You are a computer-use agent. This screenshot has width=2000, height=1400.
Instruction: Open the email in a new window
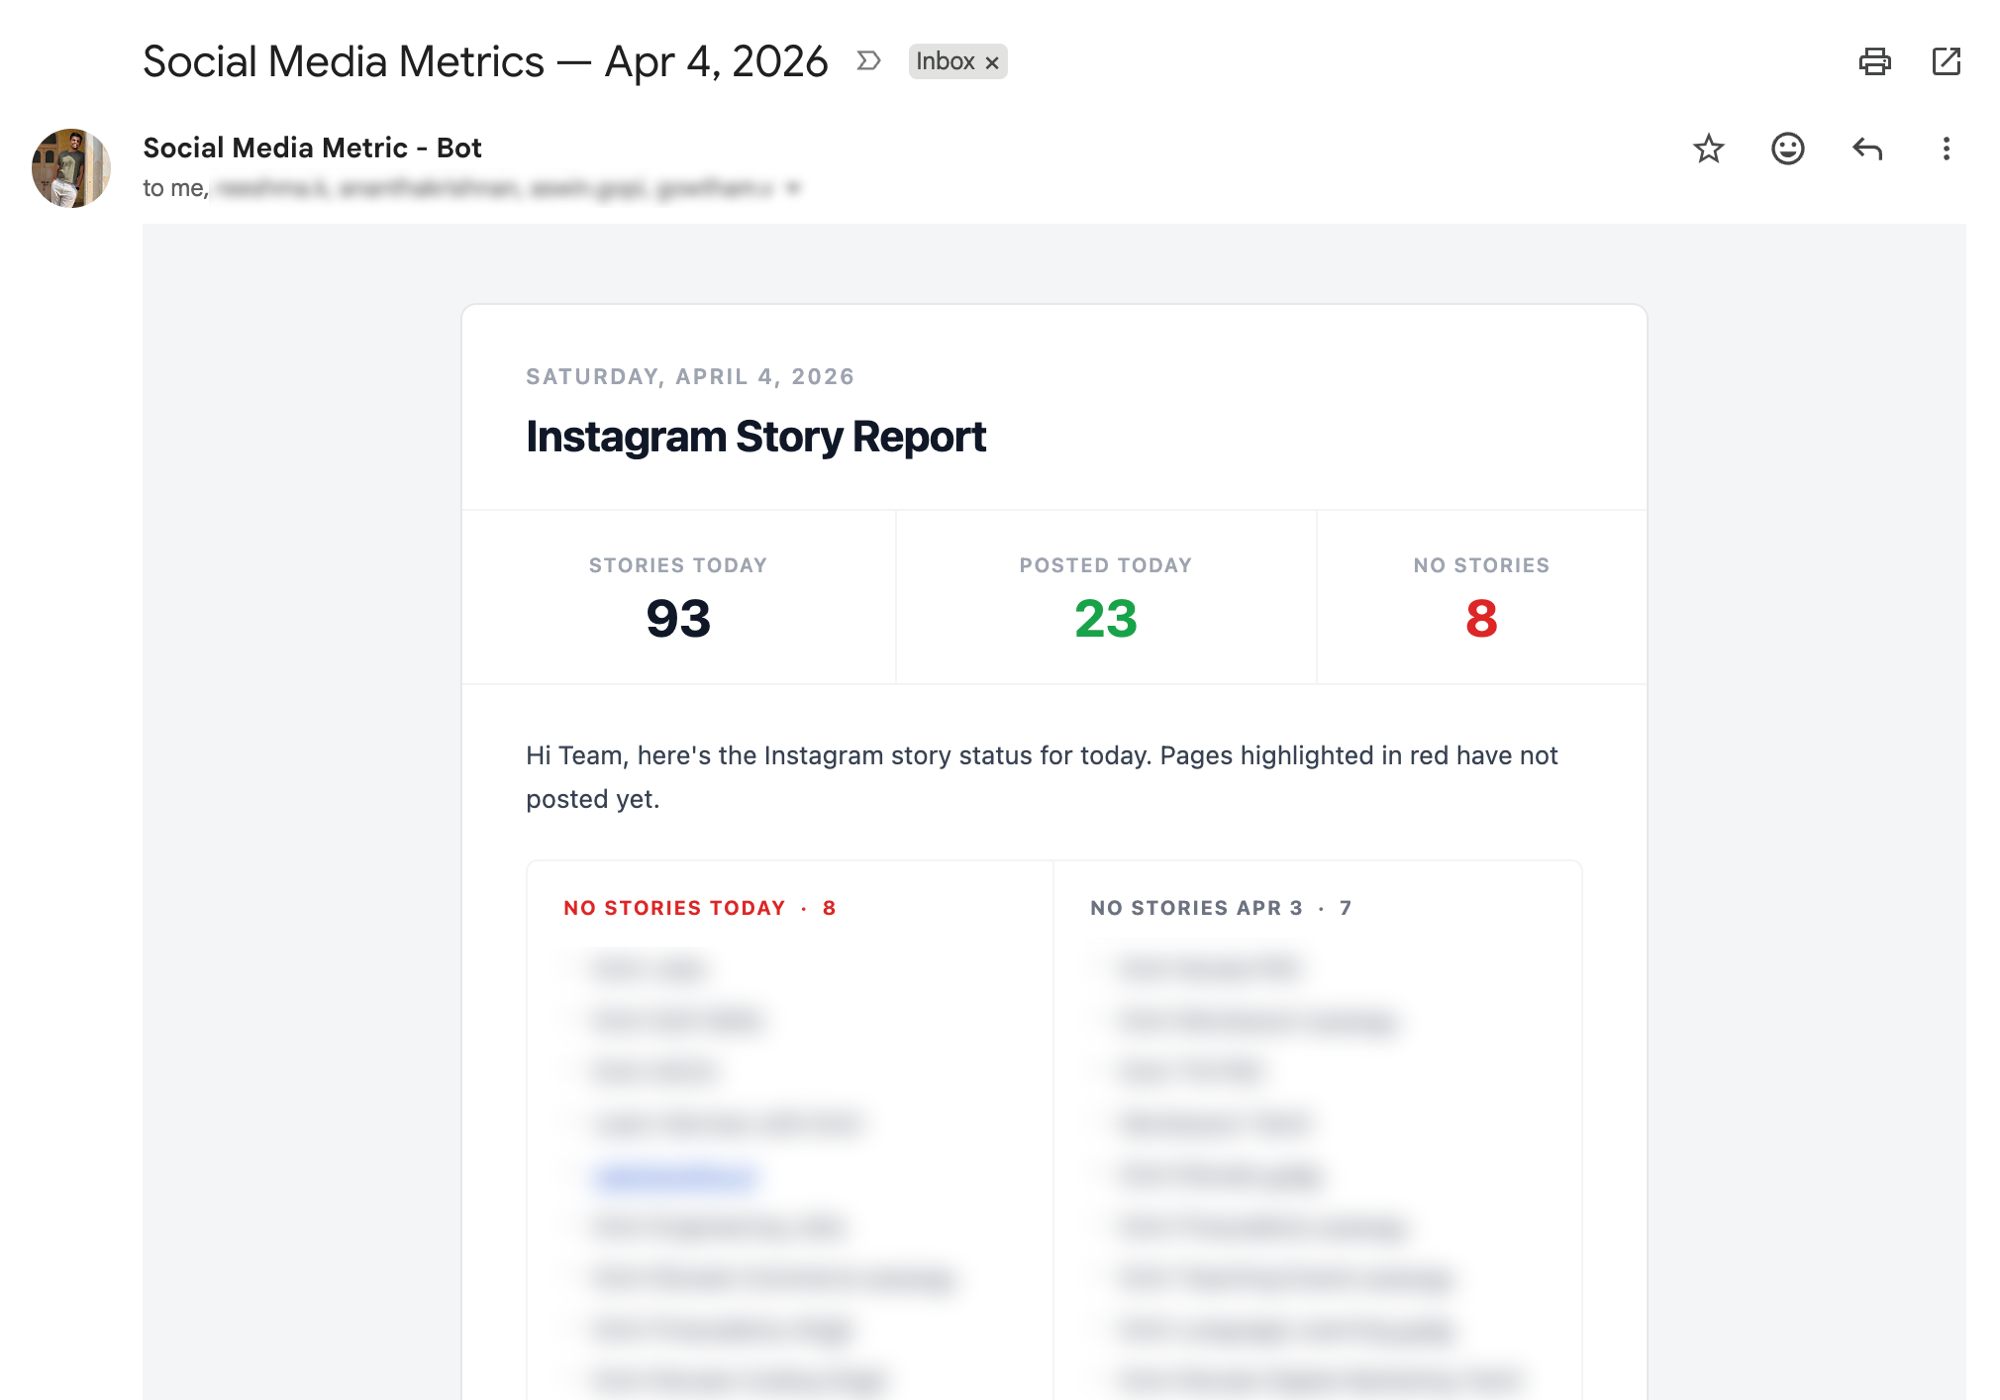point(1947,61)
